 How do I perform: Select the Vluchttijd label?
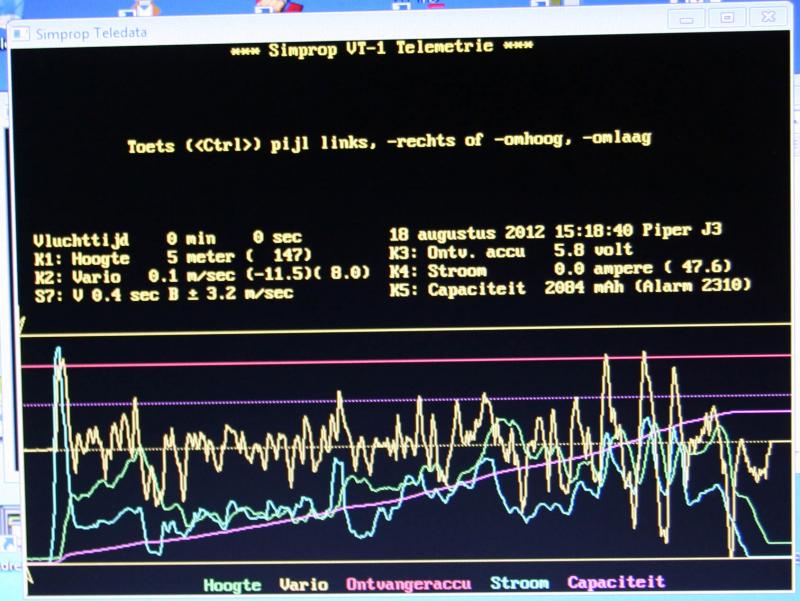pyautogui.click(x=81, y=240)
